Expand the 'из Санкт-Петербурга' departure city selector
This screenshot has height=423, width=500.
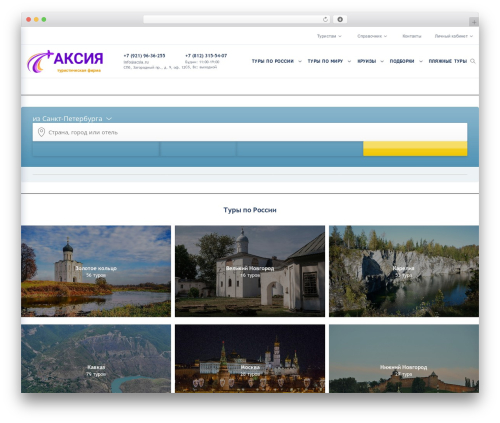coord(72,119)
